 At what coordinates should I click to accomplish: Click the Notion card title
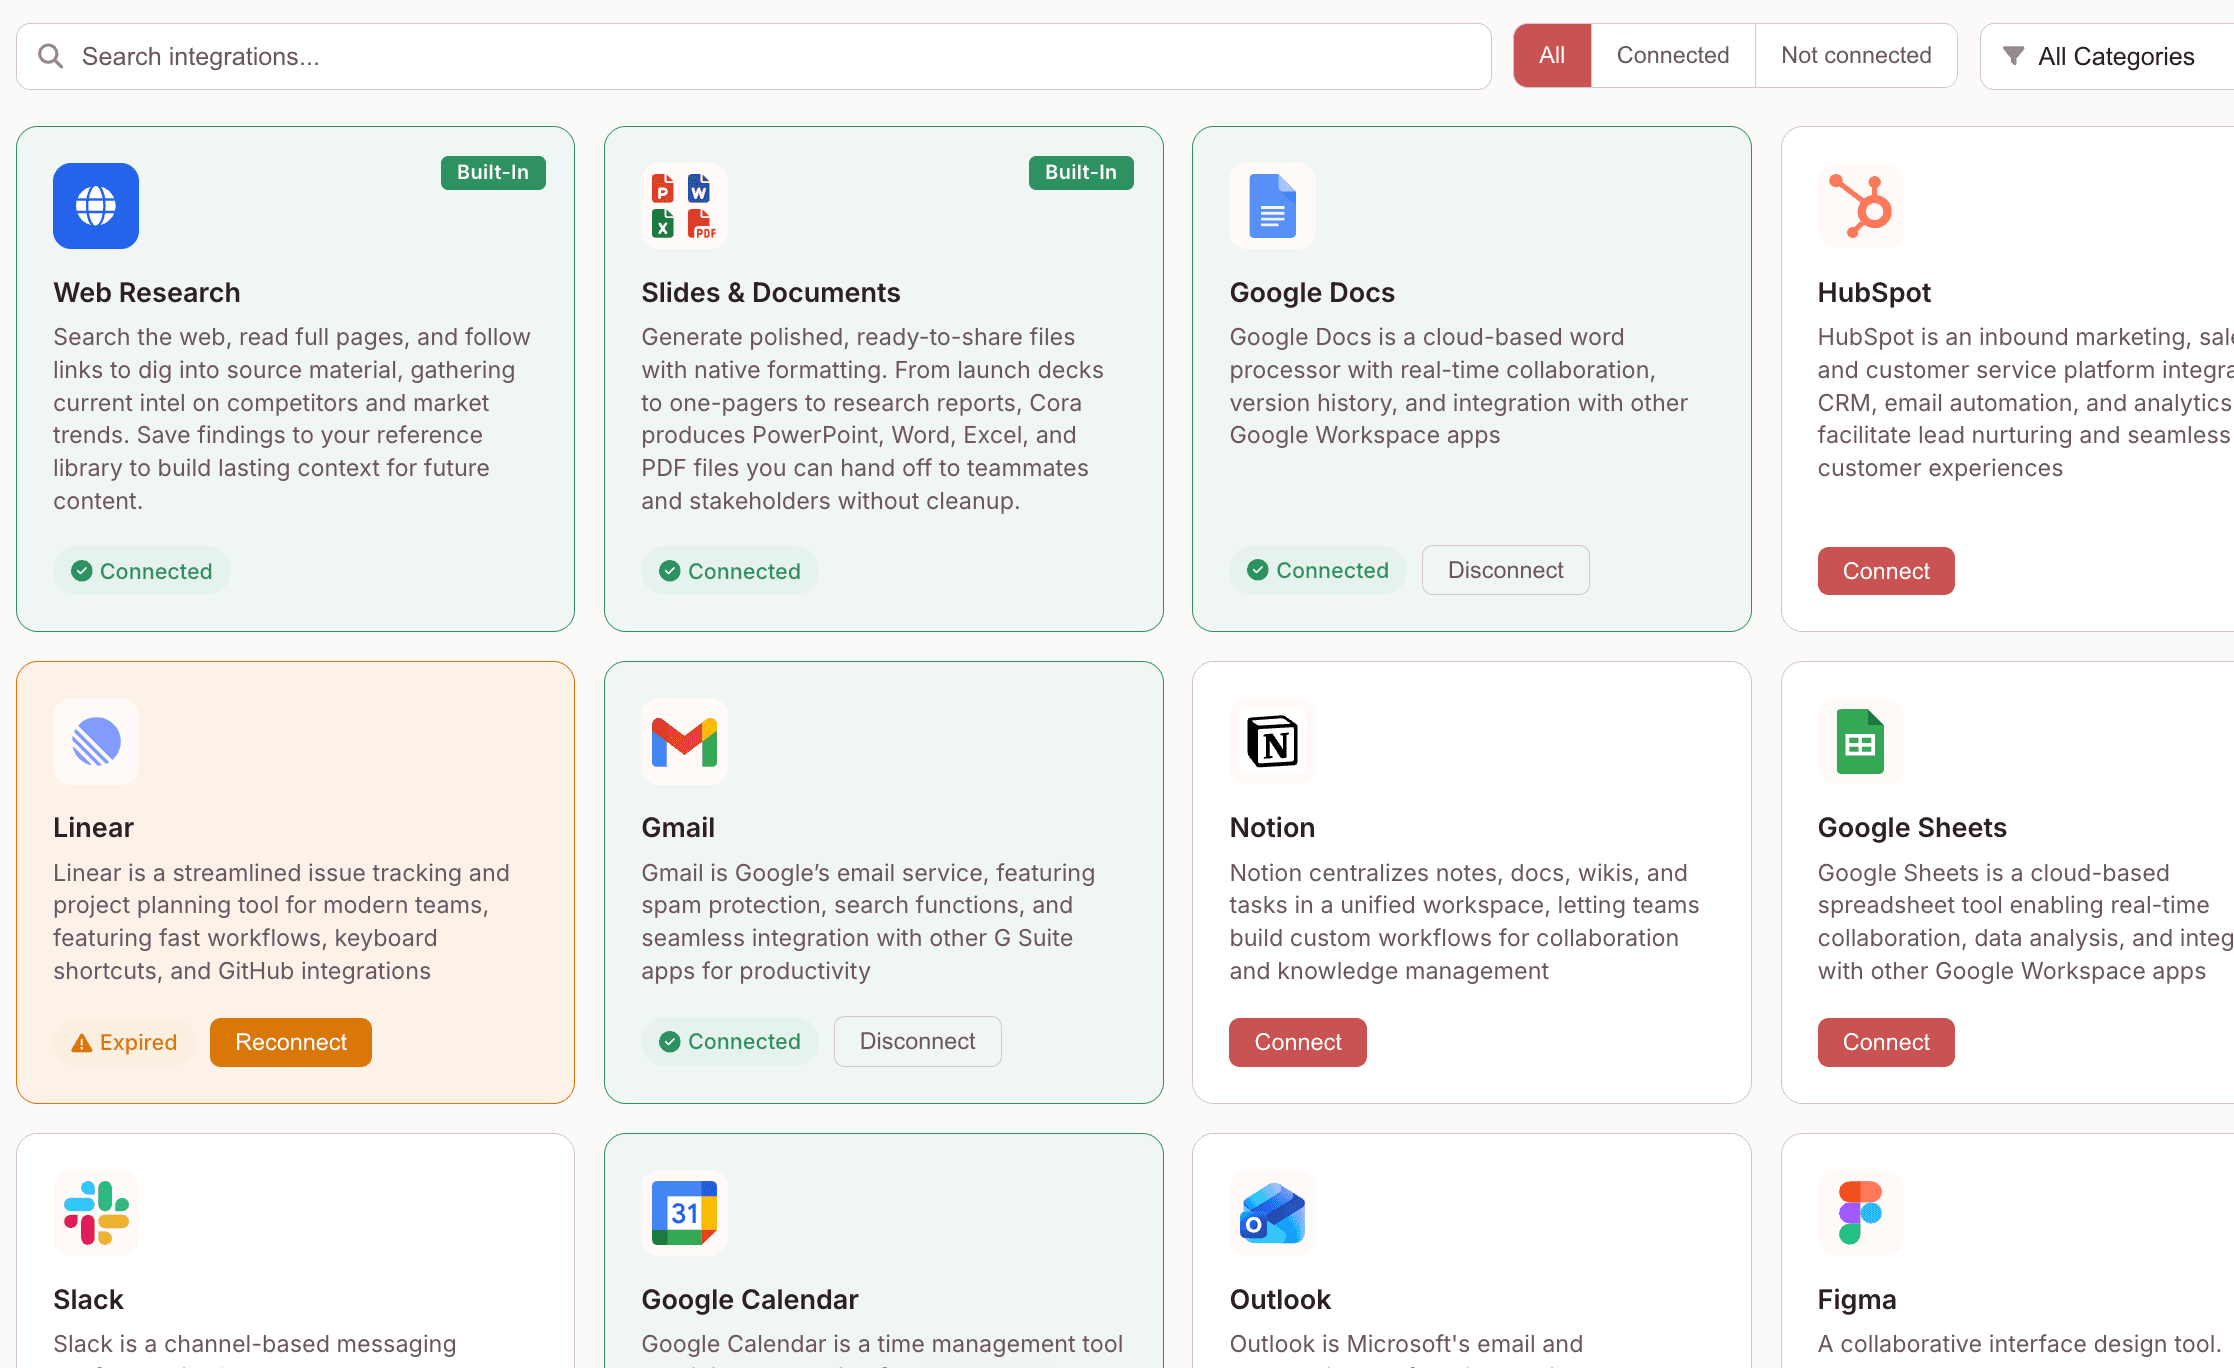1272,827
